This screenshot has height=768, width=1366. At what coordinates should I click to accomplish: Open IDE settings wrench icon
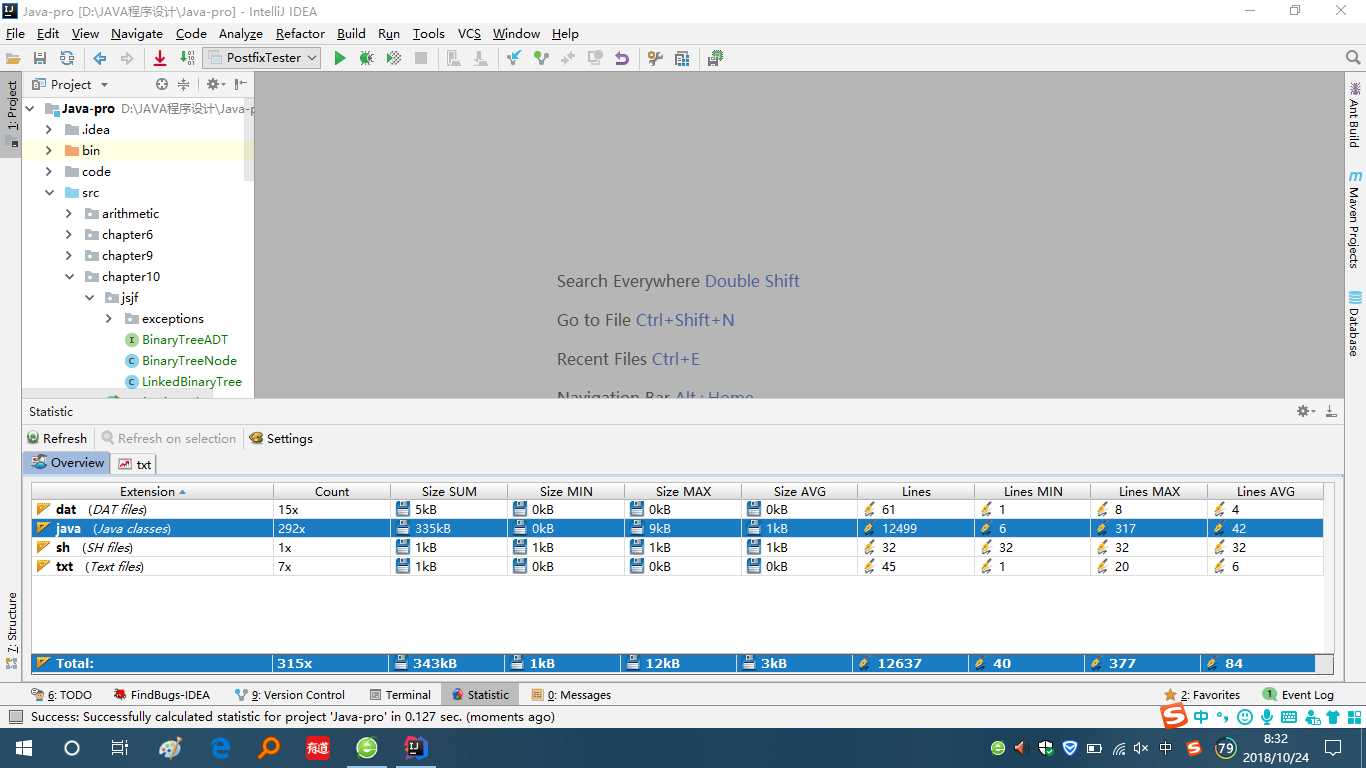tap(655, 58)
